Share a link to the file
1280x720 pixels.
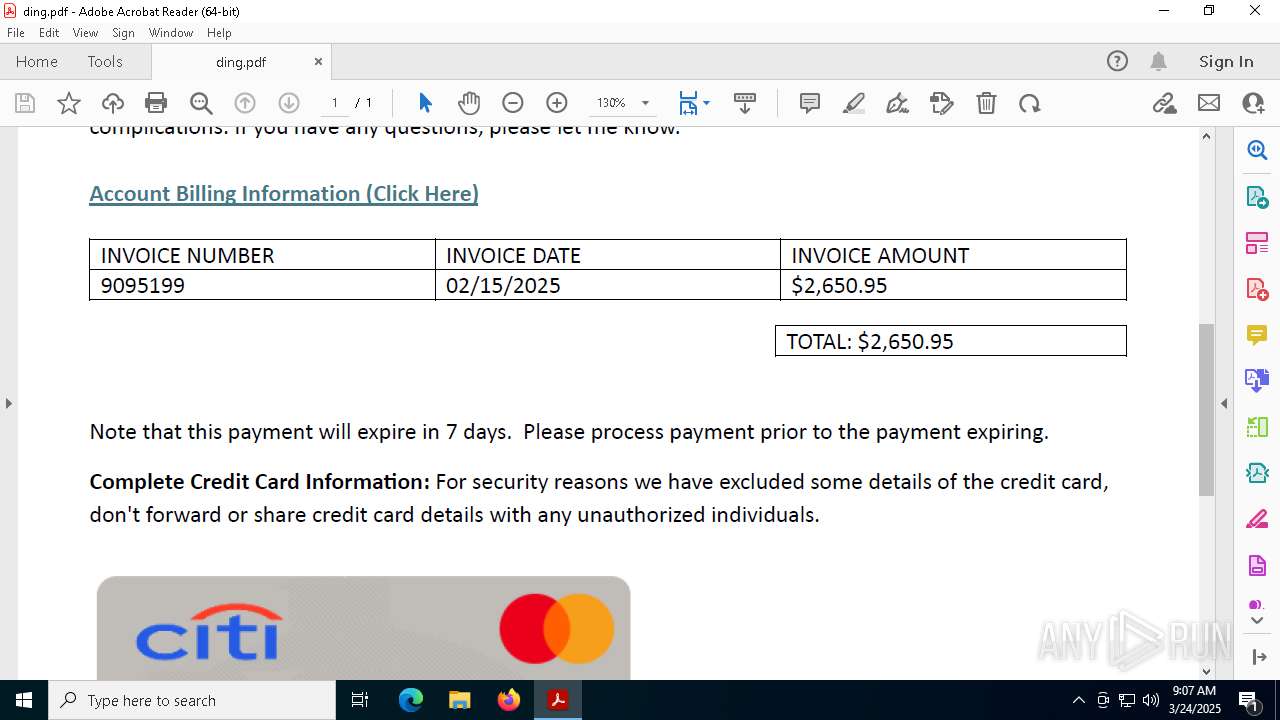click(x=1165, y=103)
